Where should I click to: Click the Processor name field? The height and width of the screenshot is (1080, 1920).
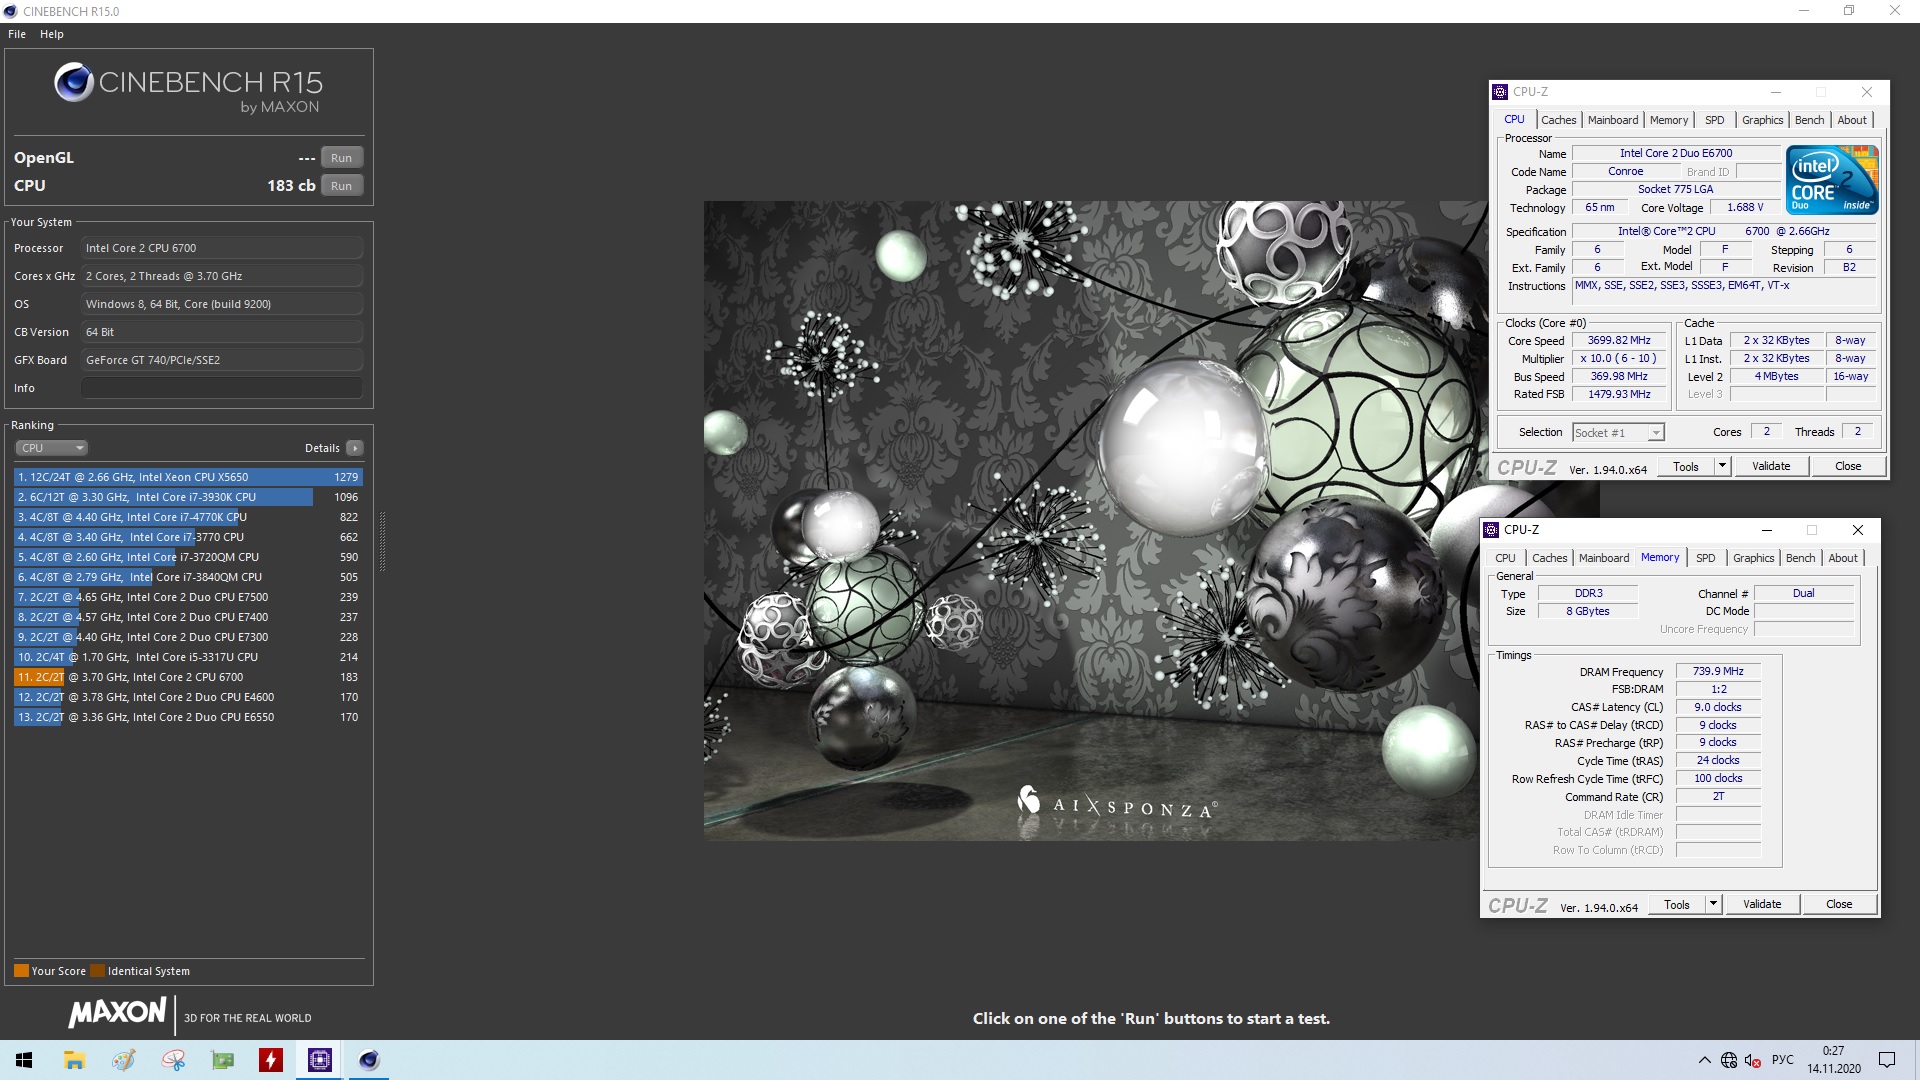[222, 248]
